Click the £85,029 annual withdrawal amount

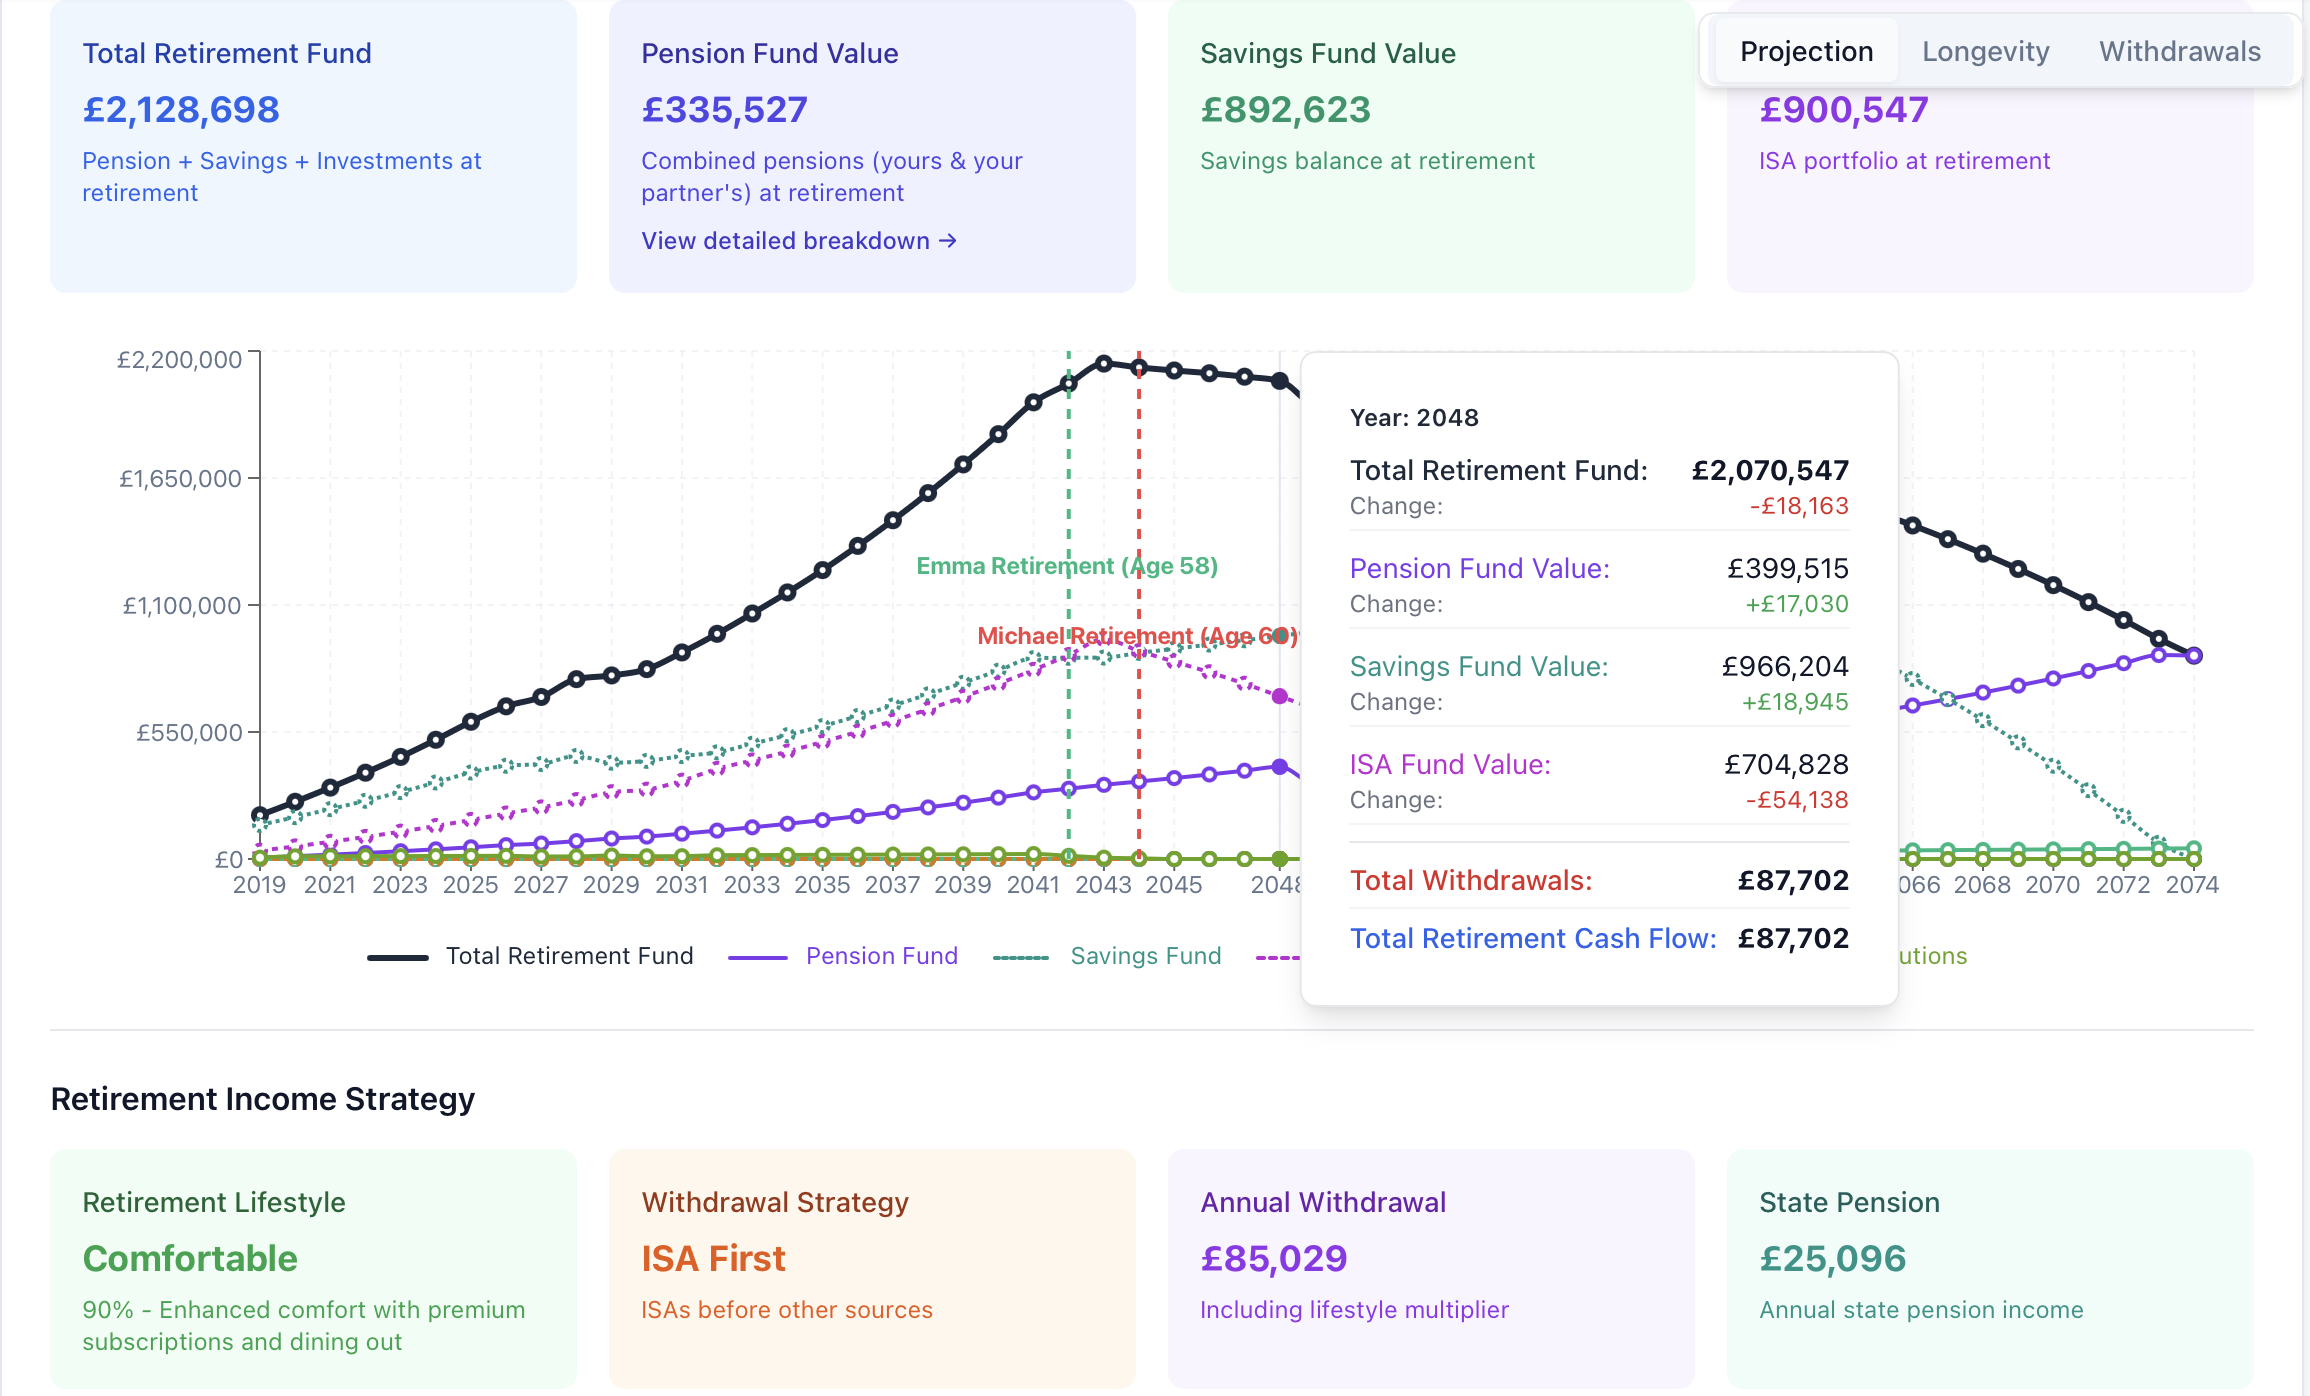pyautogui.click(x=1274, y=1258)
